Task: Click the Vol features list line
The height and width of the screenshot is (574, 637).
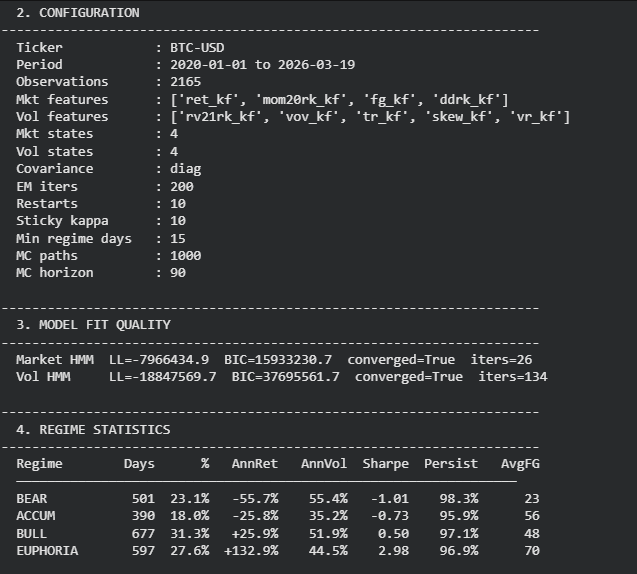Action: pyautogui.click(x=293, y=117)
